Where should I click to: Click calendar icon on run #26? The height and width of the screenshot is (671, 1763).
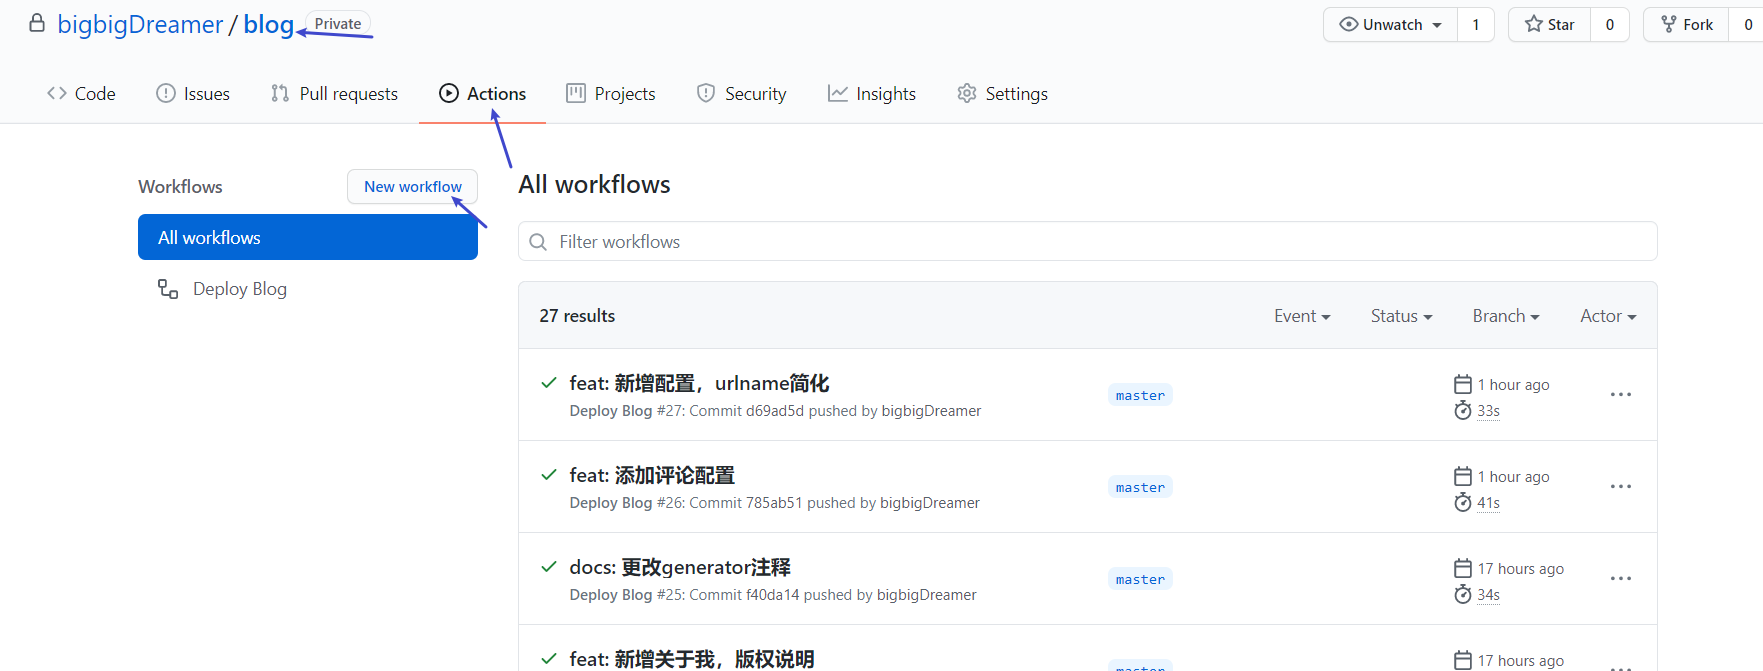point(1463,476)
